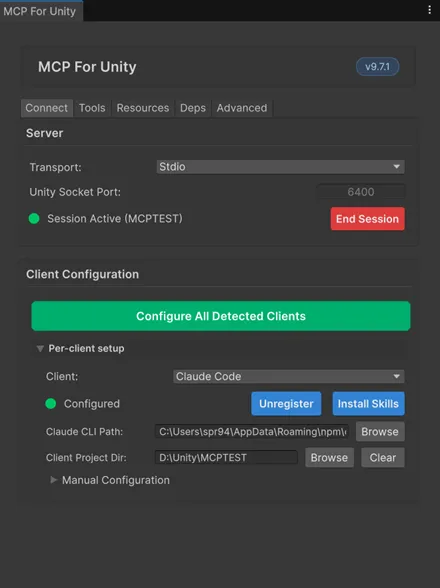Open the Client dropdown showing Claude Code
Screen dimensions: 440x588
pyautogui.click(x=288, y=376)
